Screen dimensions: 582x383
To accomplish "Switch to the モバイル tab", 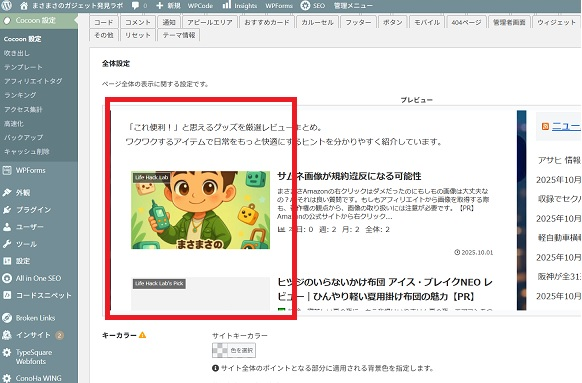I will (x=427, y=22).
